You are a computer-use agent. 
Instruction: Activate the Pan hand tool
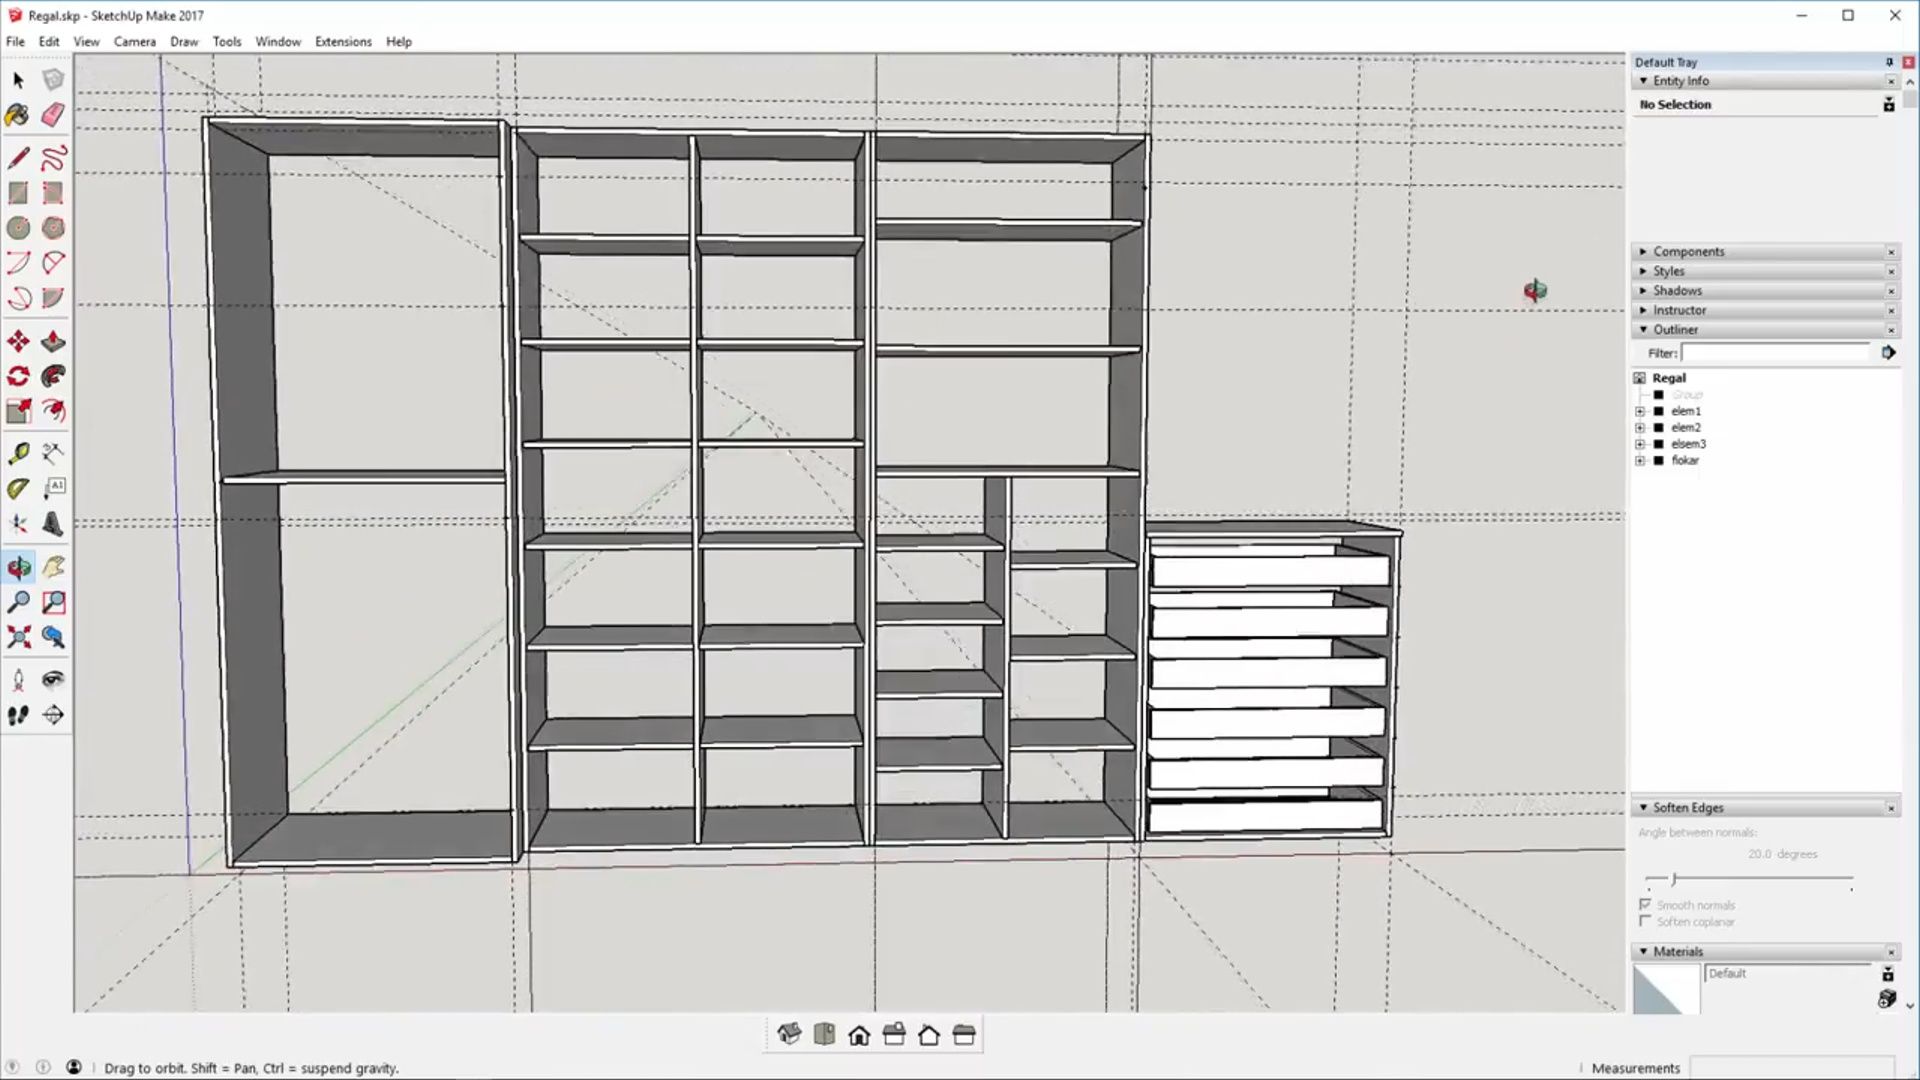[x=53, y=567]
